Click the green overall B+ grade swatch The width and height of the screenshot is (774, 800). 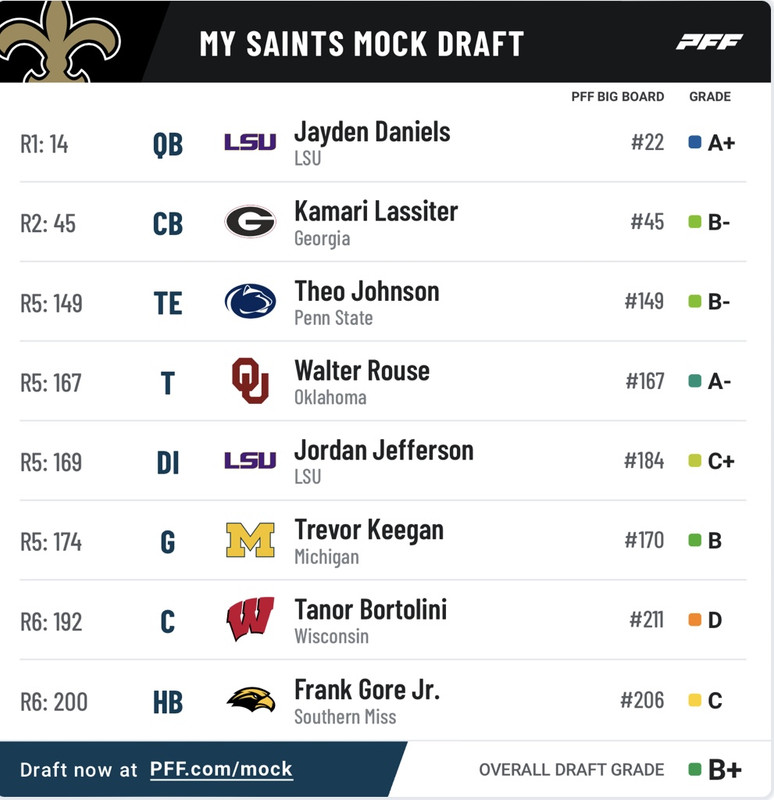click(x=694, y=769)
